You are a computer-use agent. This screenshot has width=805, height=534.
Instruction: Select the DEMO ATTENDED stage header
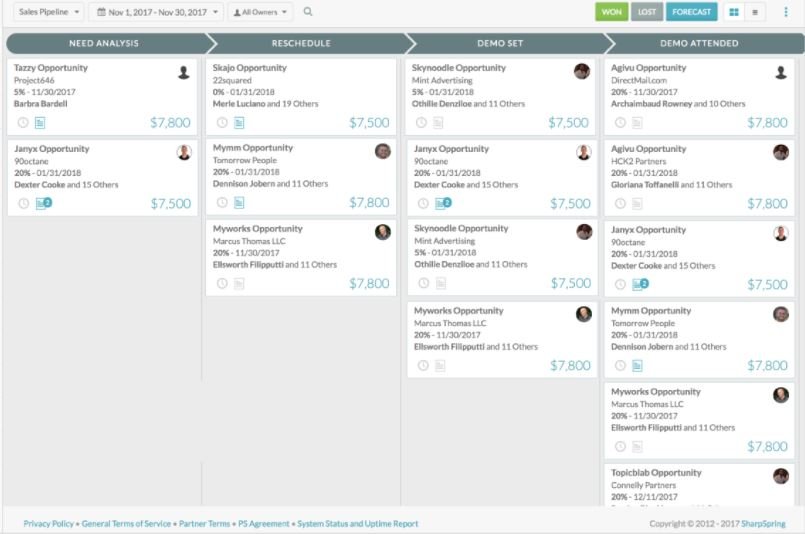point(699,43)
